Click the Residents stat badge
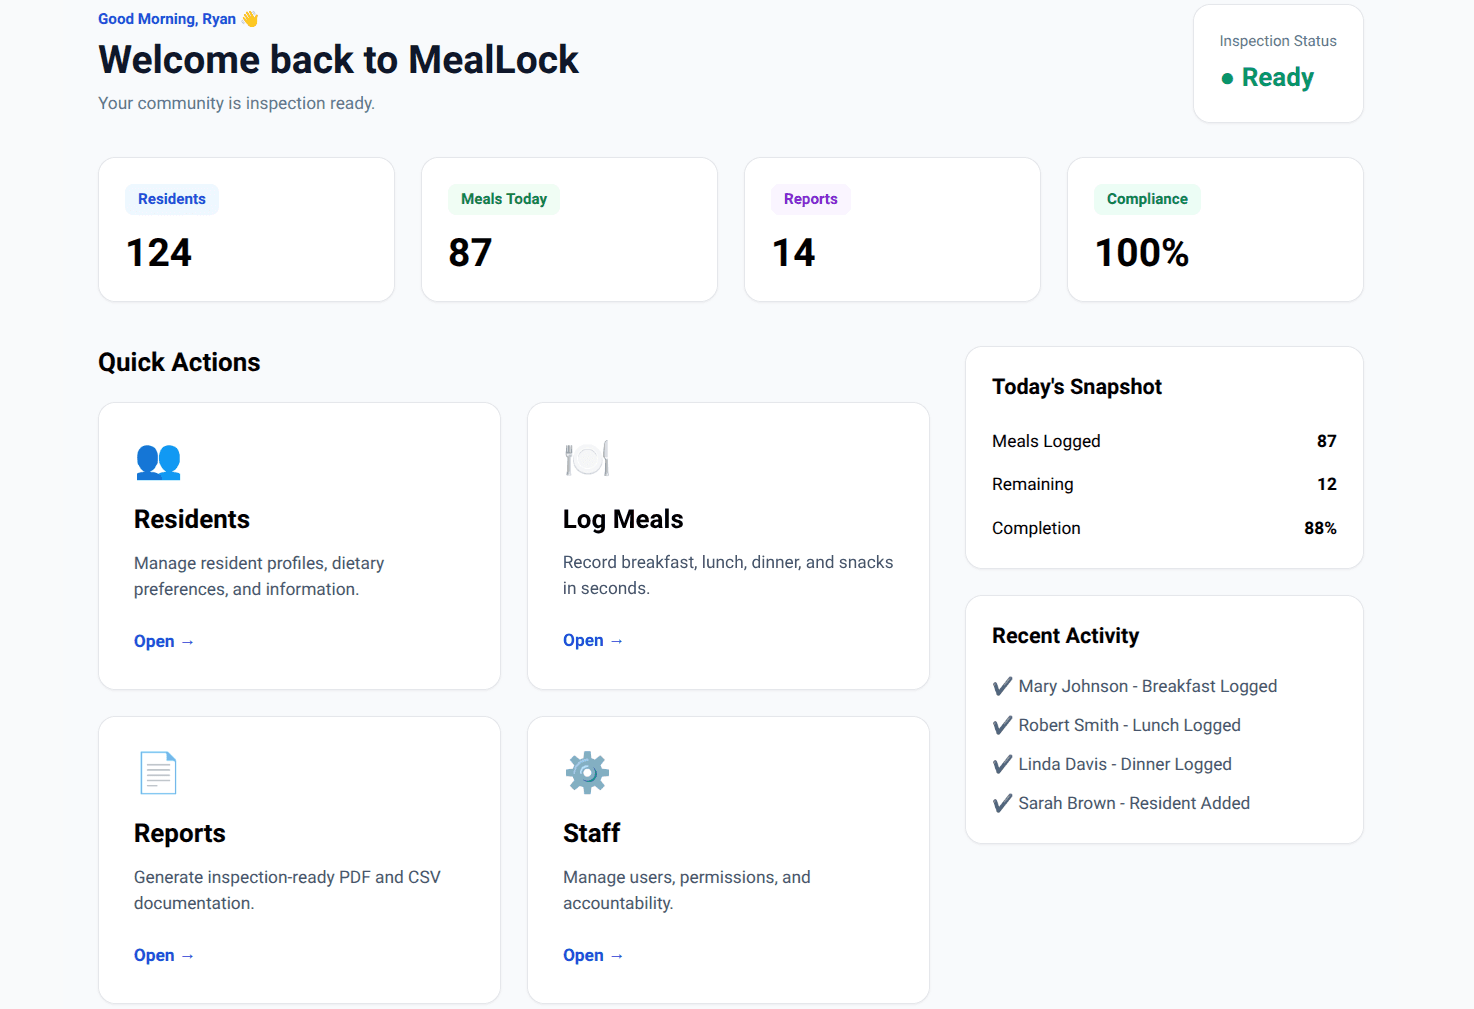This screenshot has height=1009, width=1474. point(172,199)
